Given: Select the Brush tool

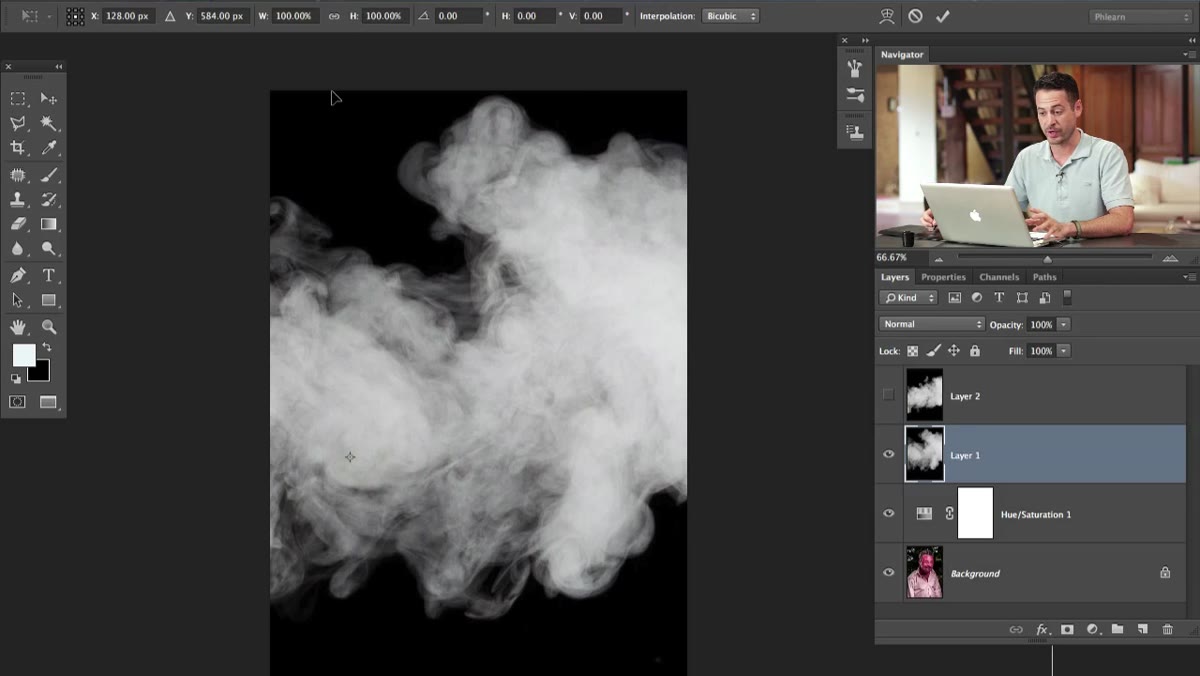Looking at the screenshot, I should click(x=48, y=175).
